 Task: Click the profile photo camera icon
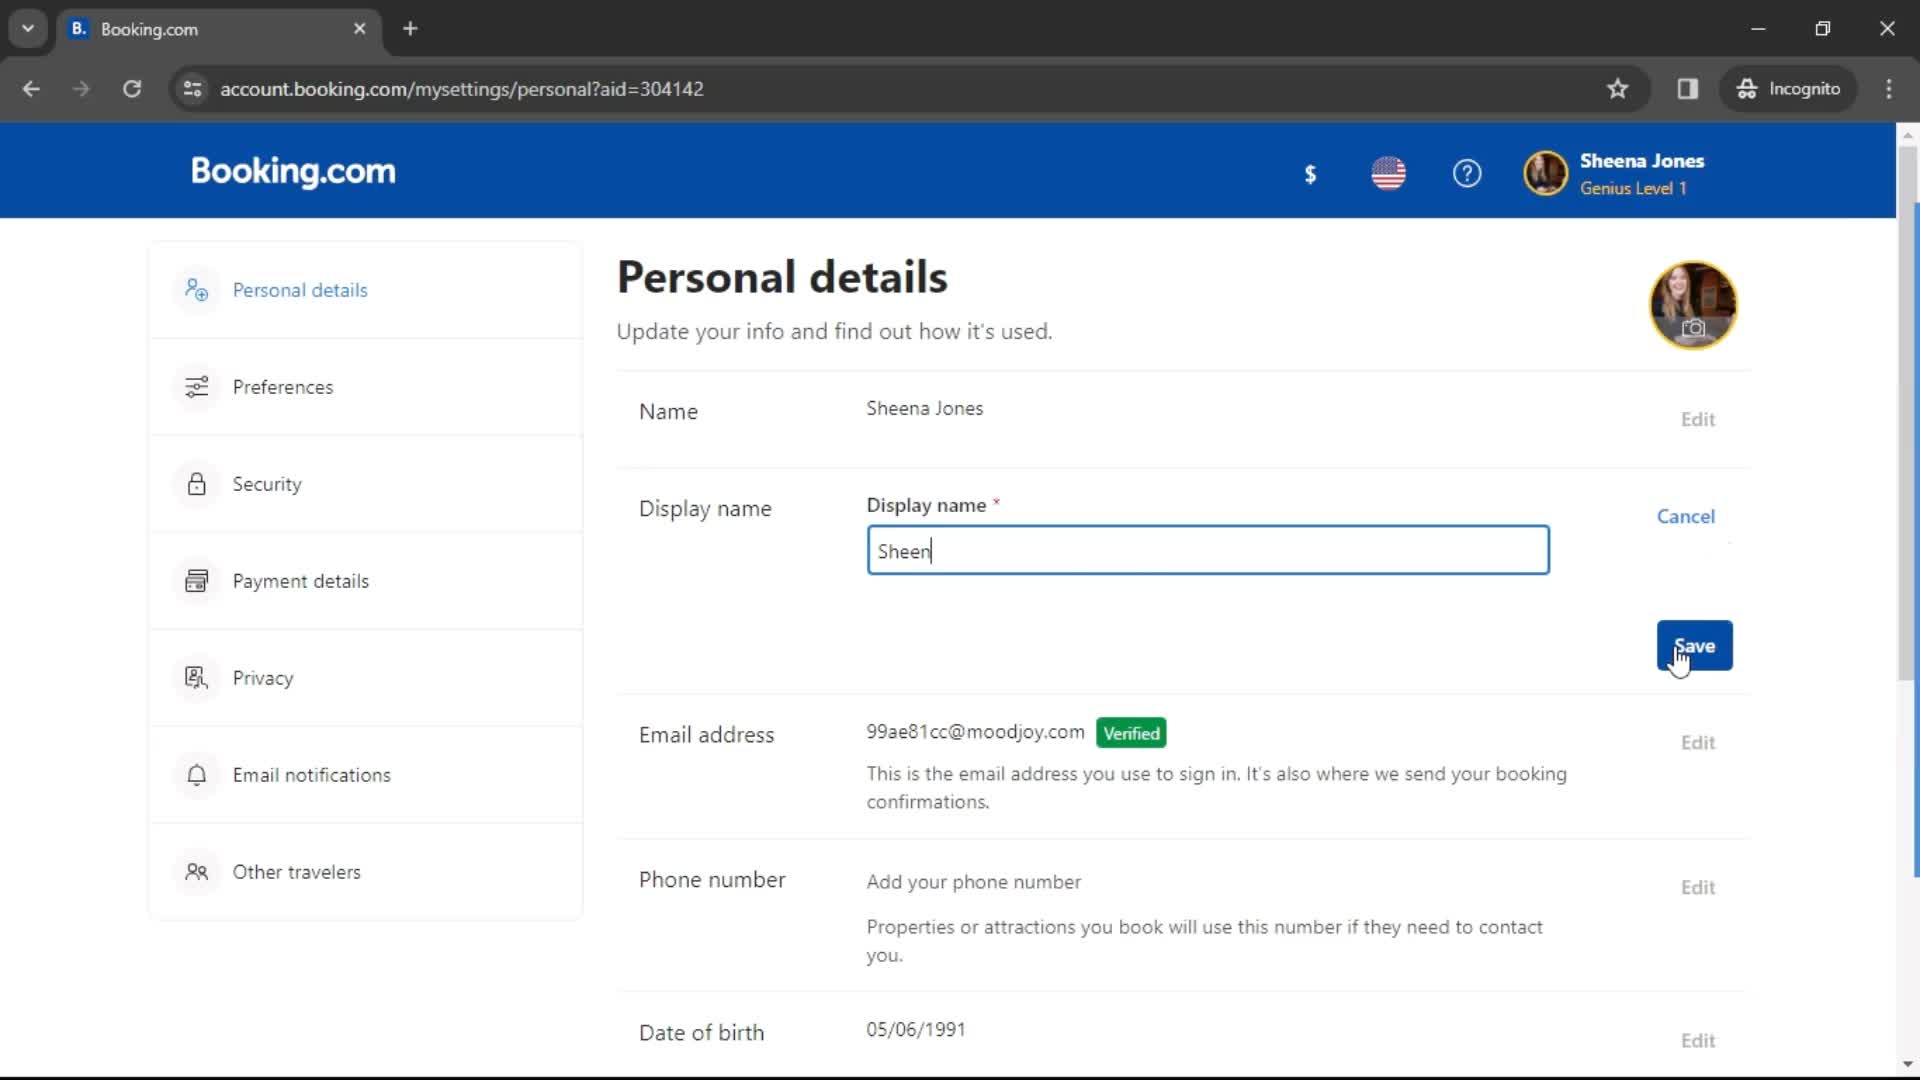click(1695, 330)
